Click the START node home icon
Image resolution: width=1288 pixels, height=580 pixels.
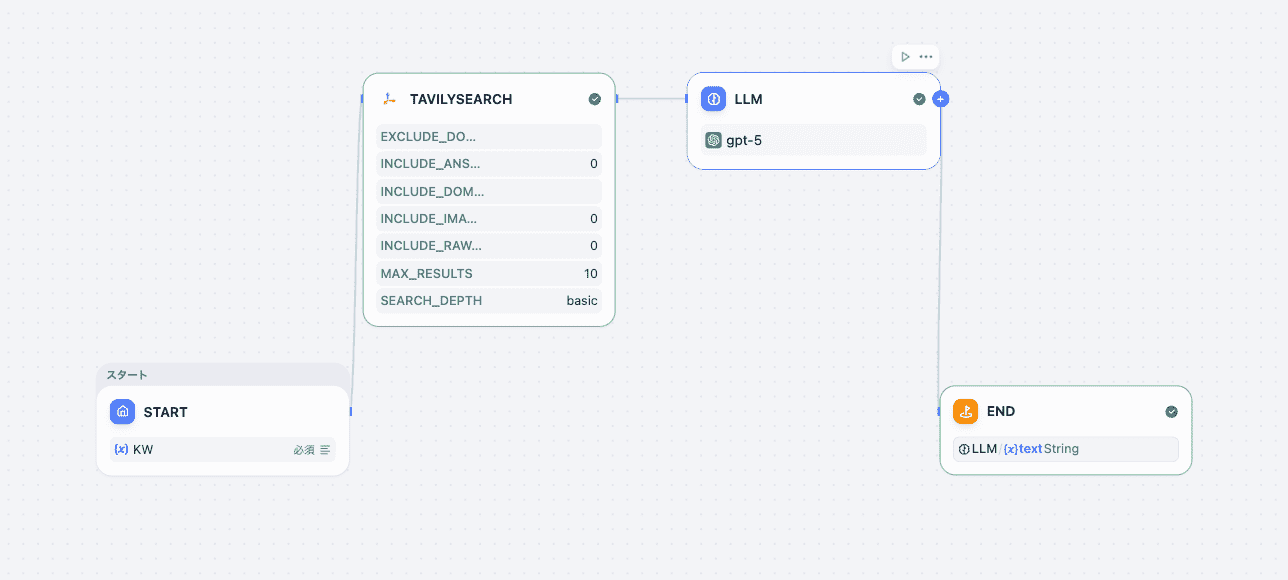(122, 411)
